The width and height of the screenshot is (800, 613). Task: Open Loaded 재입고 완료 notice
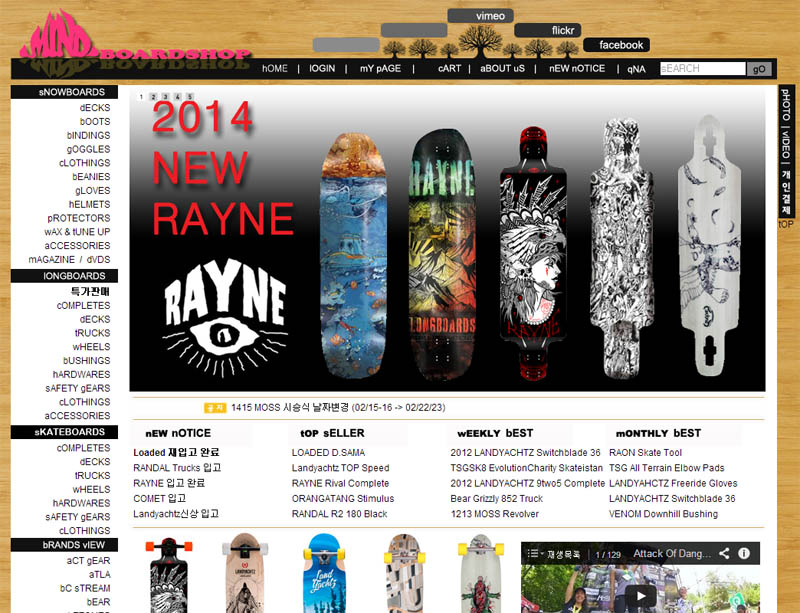176,452
